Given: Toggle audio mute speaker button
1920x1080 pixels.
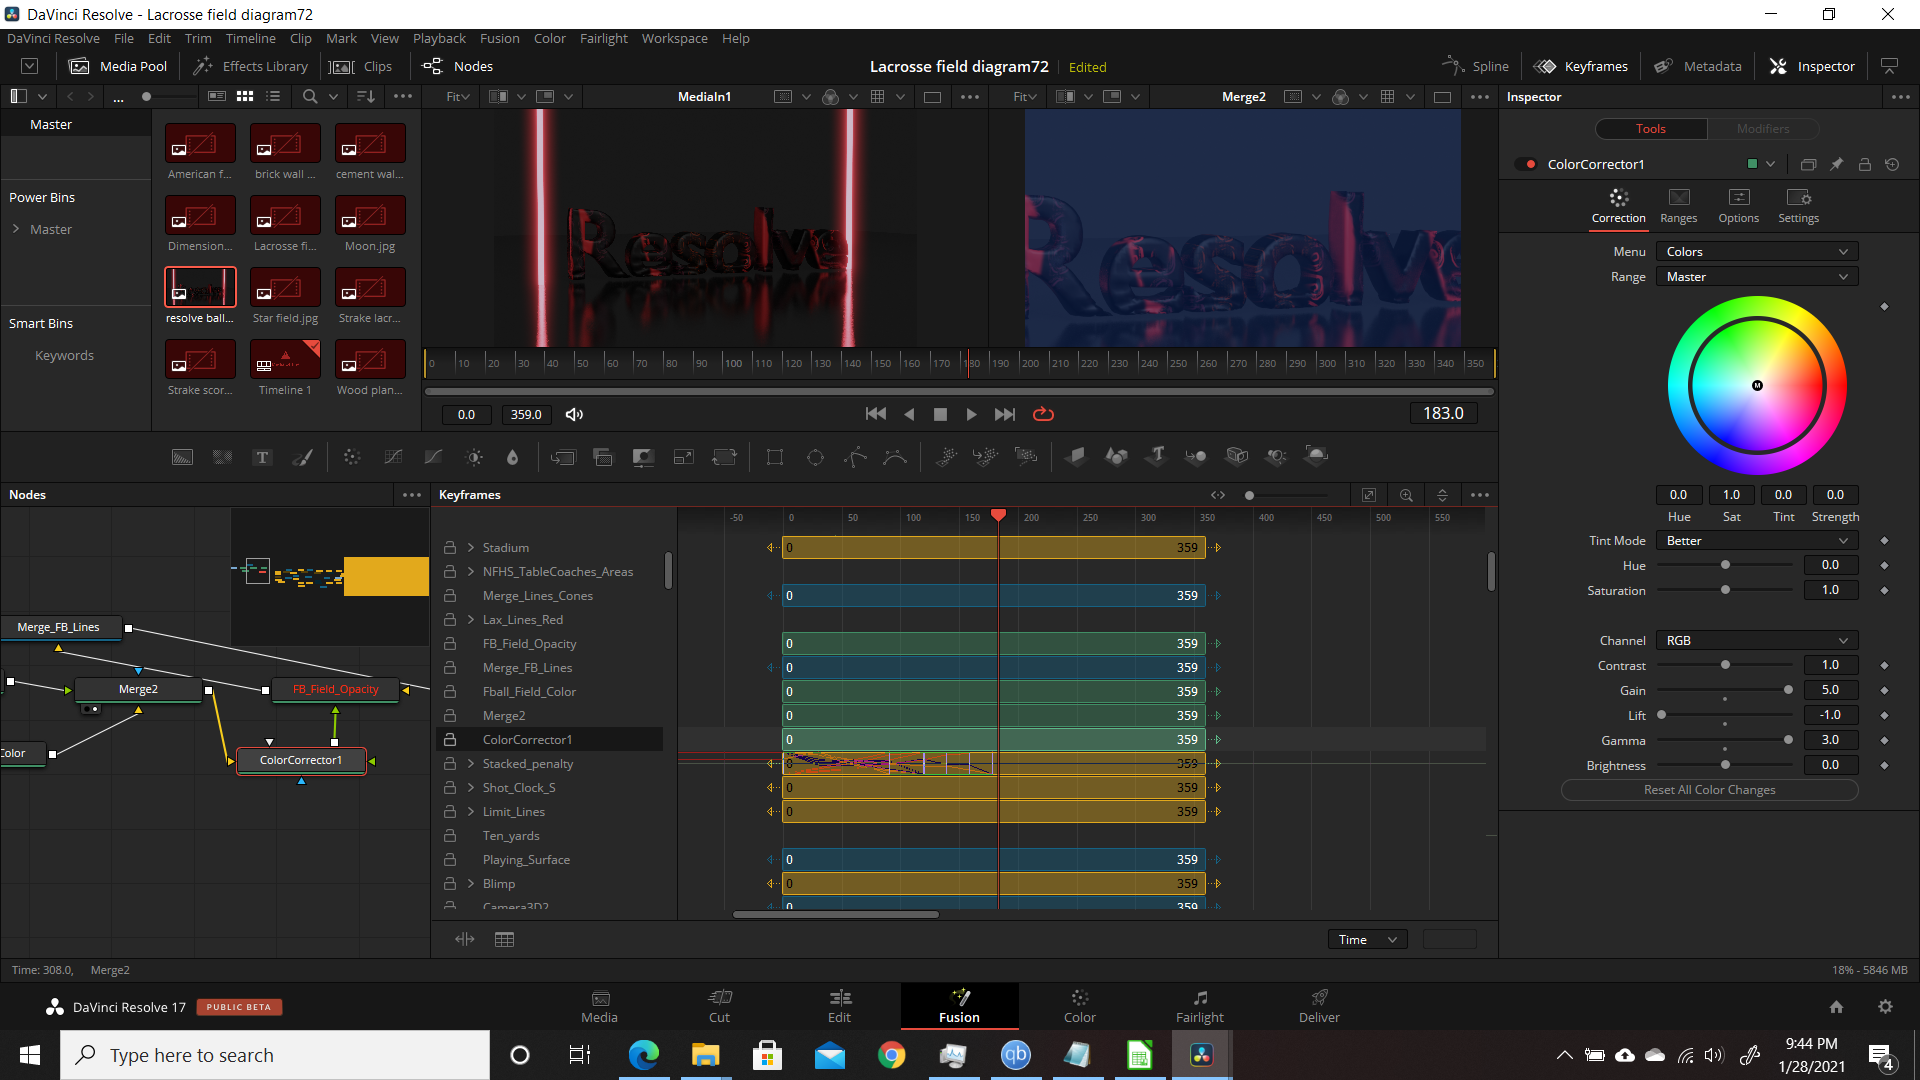Looking at the screenshot, I should click(574, 414).
